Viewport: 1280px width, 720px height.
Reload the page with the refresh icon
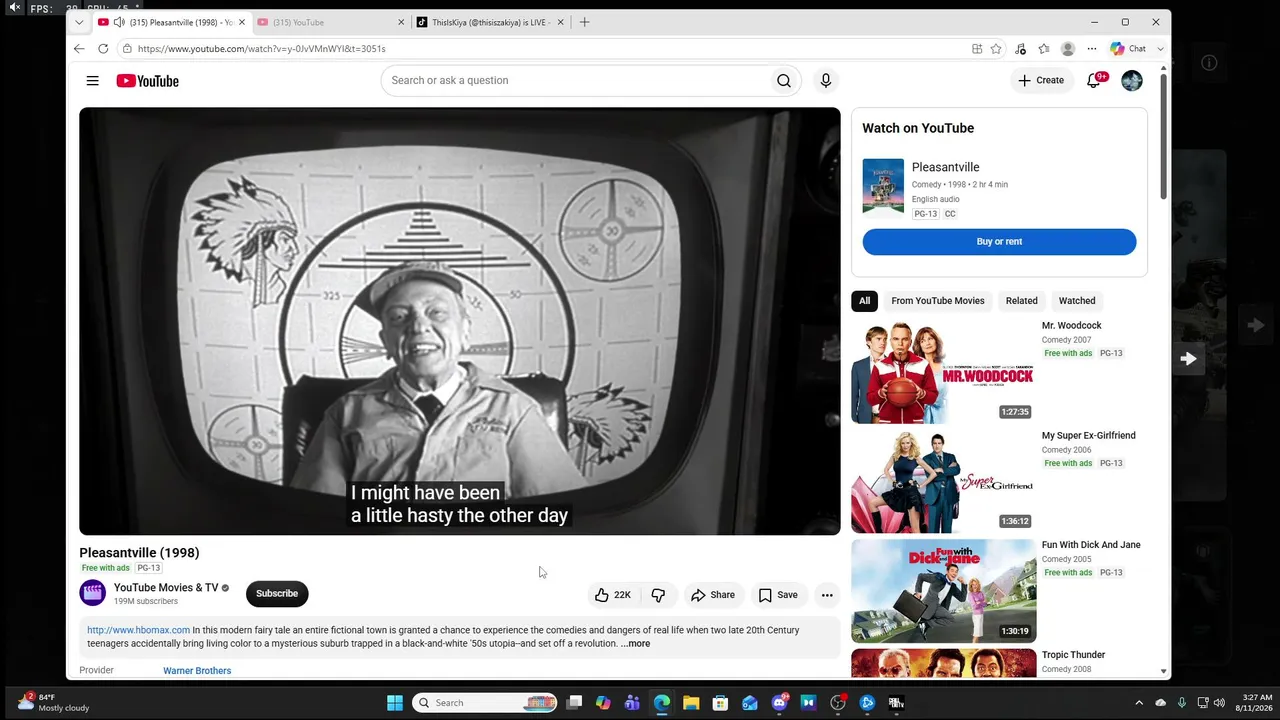pos(103,48)
